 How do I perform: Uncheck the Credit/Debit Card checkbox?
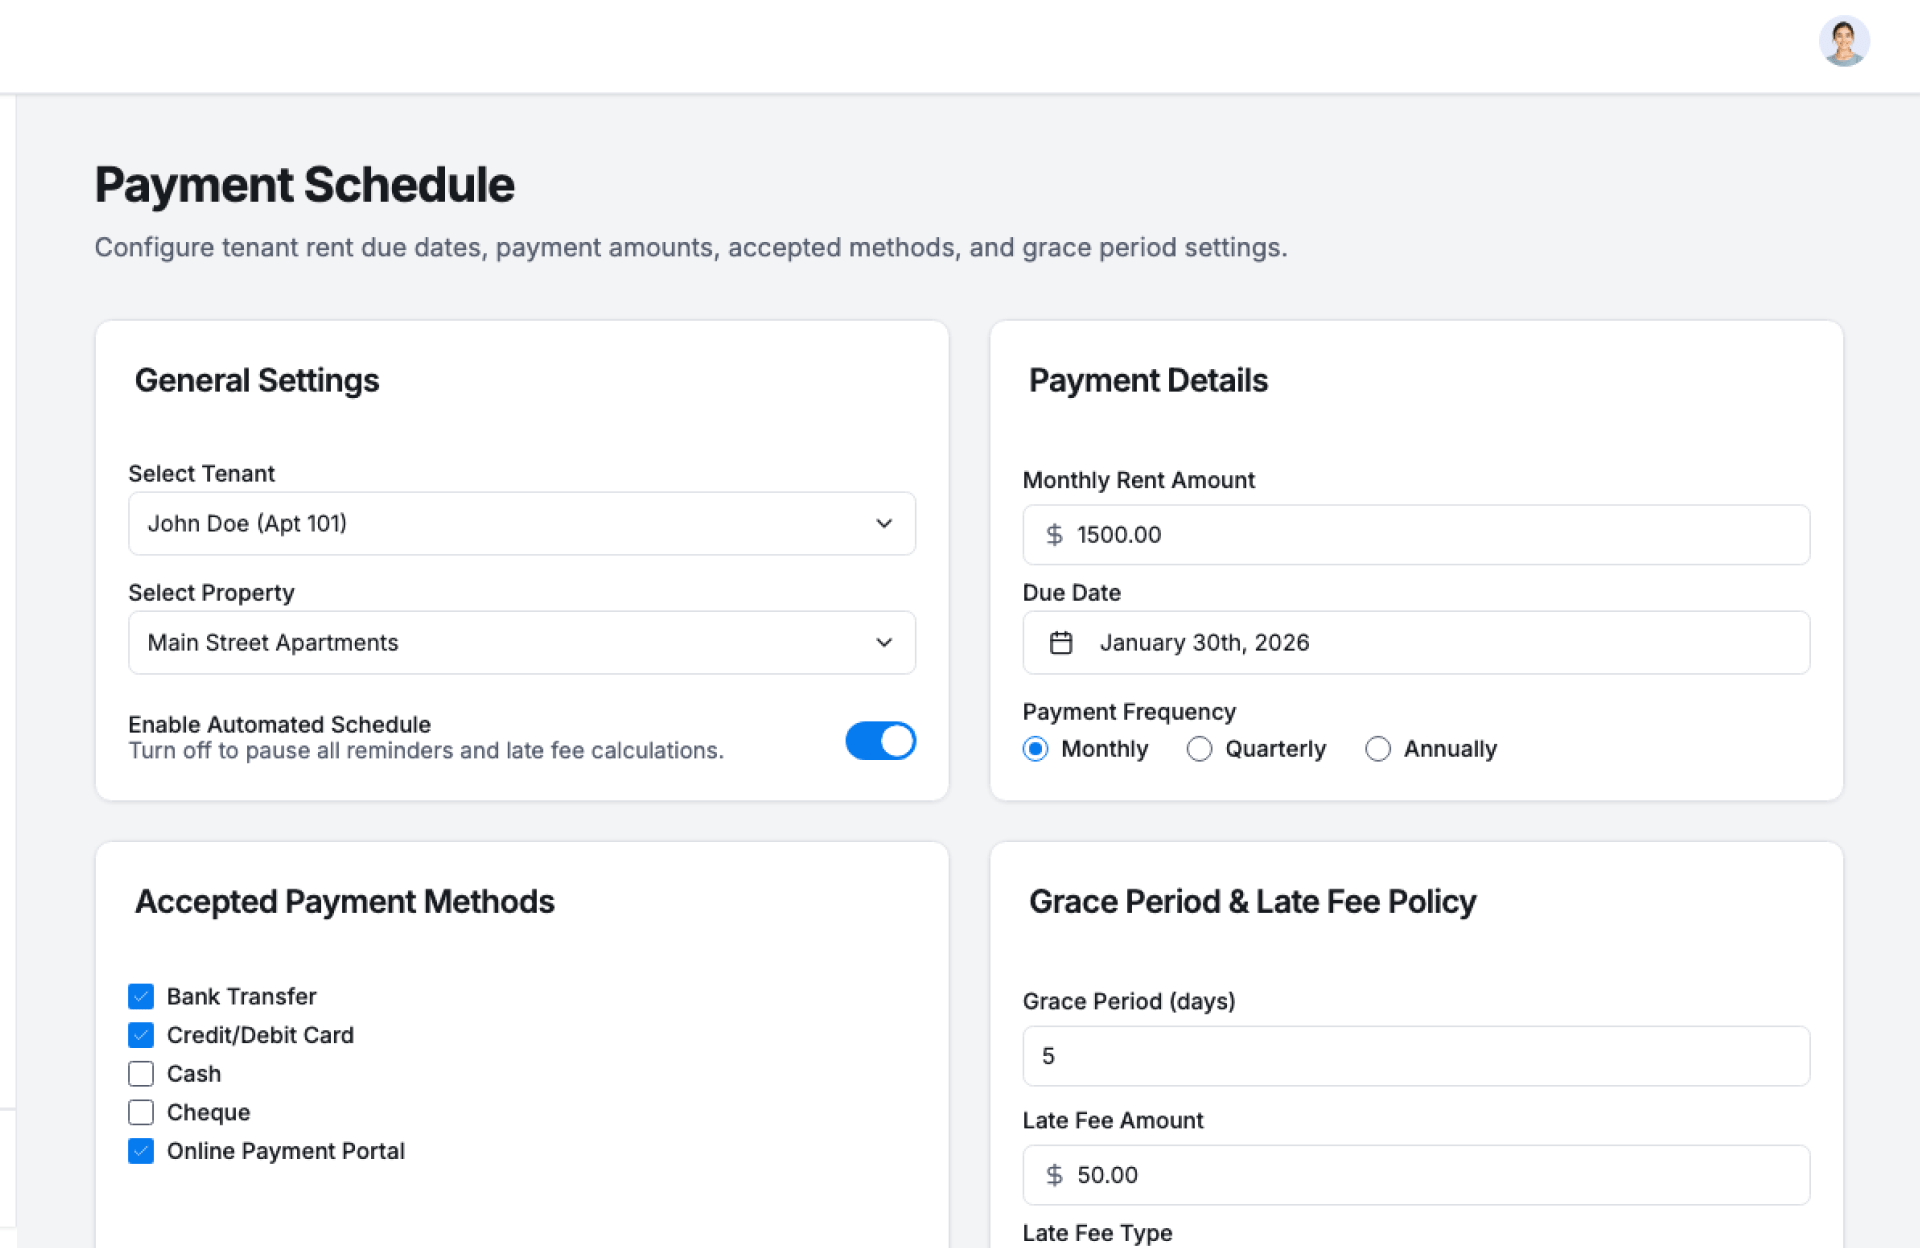[141, 1035]
